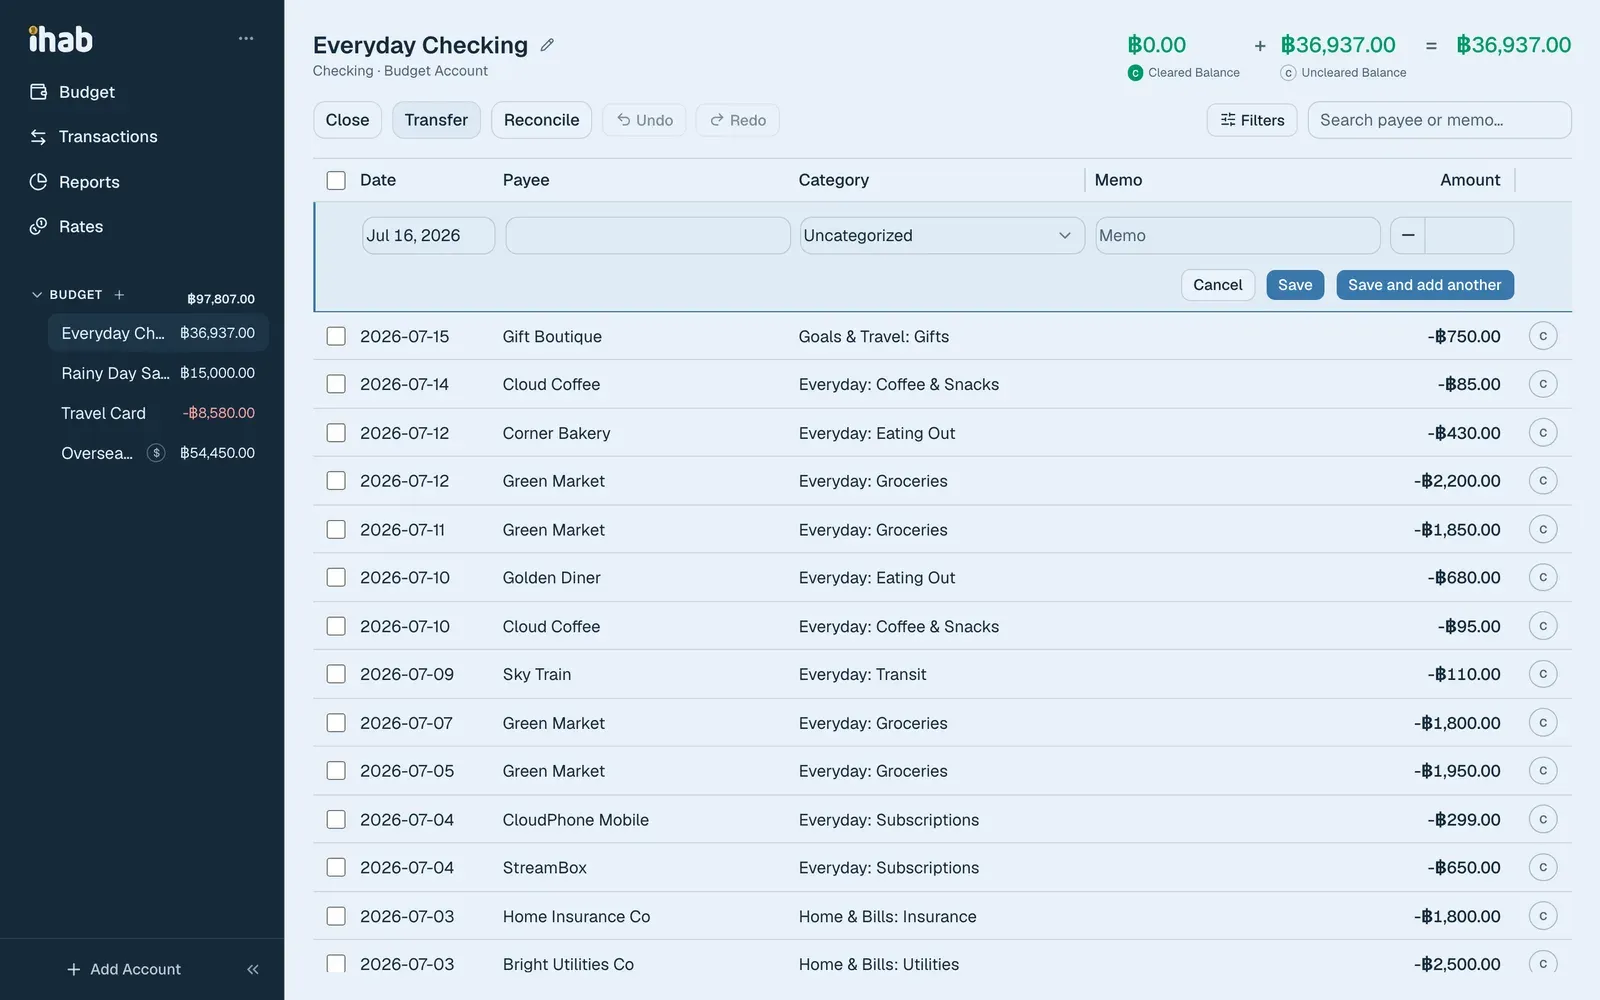This screenshot has width=1600, height=1000.
Task: Click Add Account in sidebar
Action: pyautogui.click(x=124, y=969)
